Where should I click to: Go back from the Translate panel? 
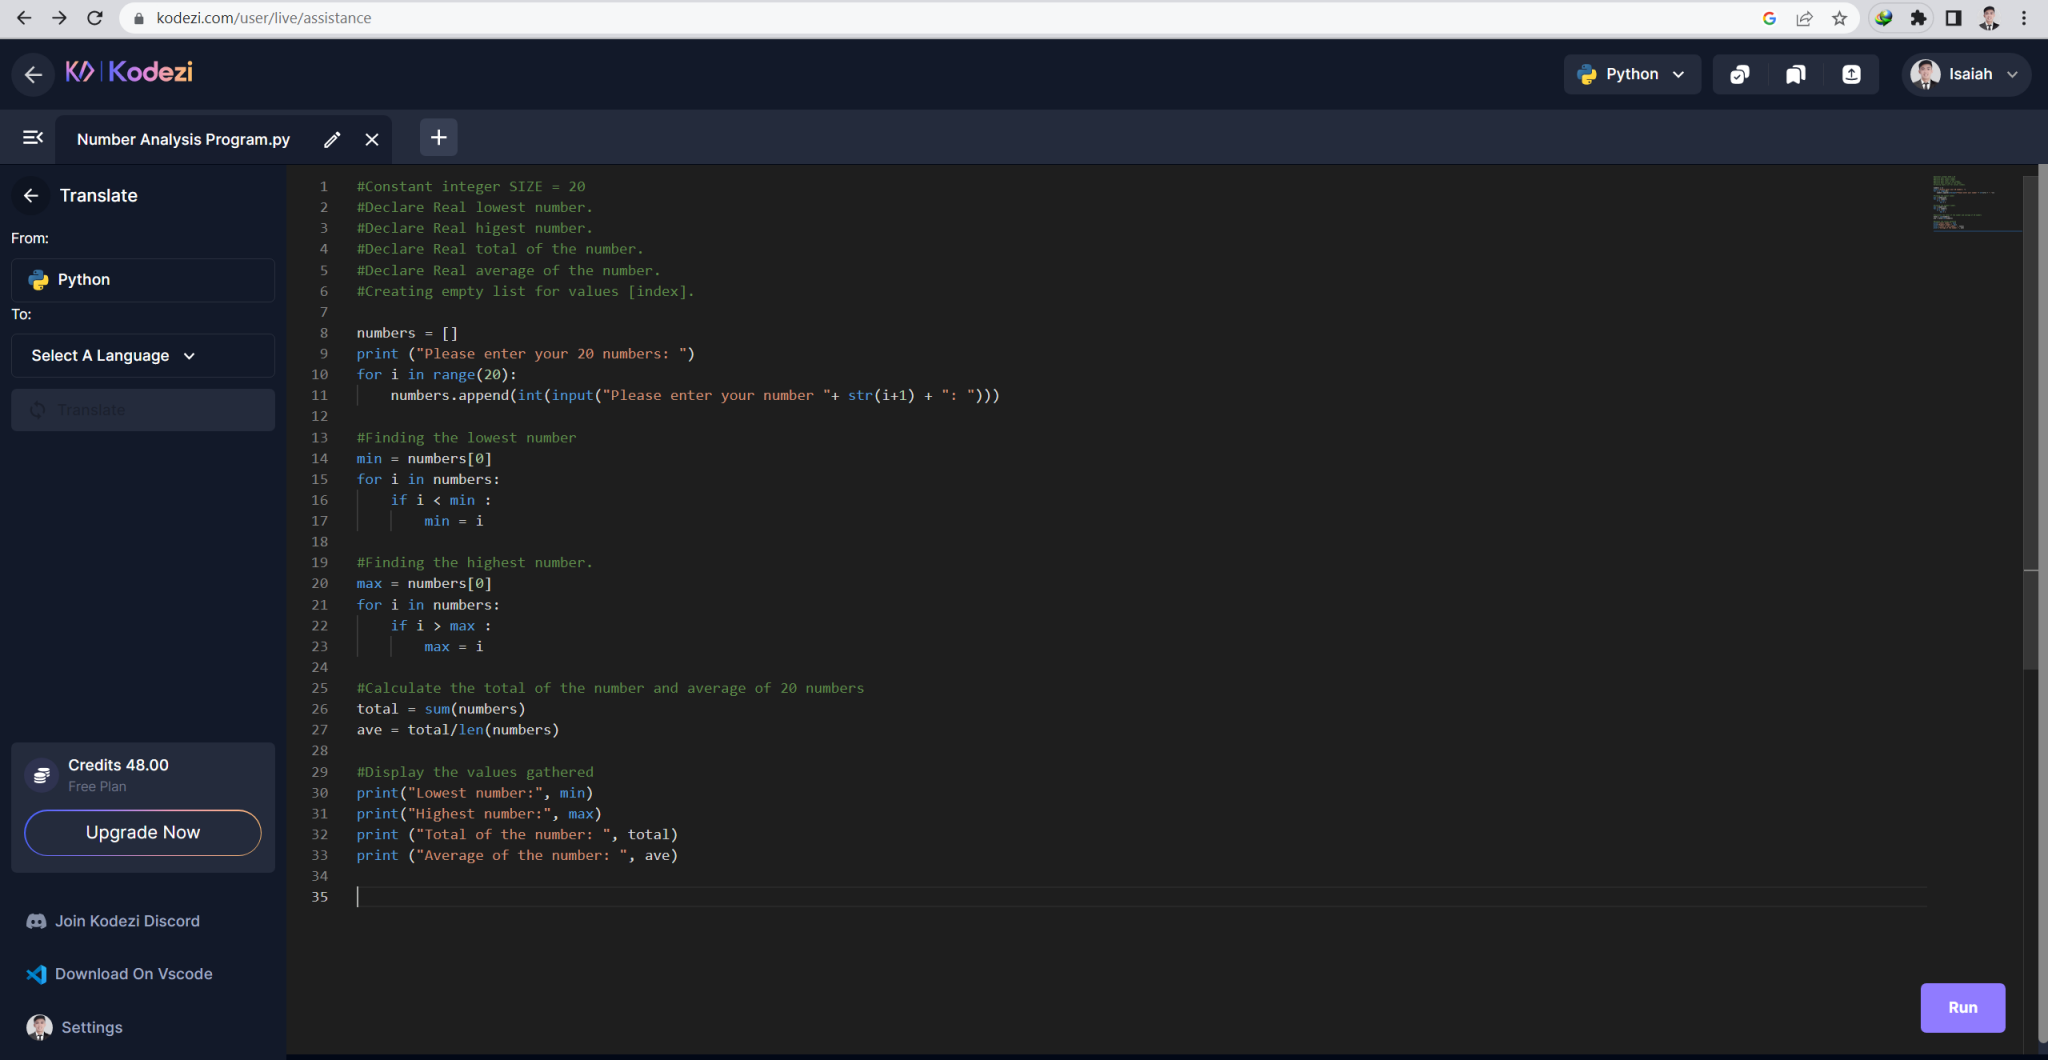31,196
